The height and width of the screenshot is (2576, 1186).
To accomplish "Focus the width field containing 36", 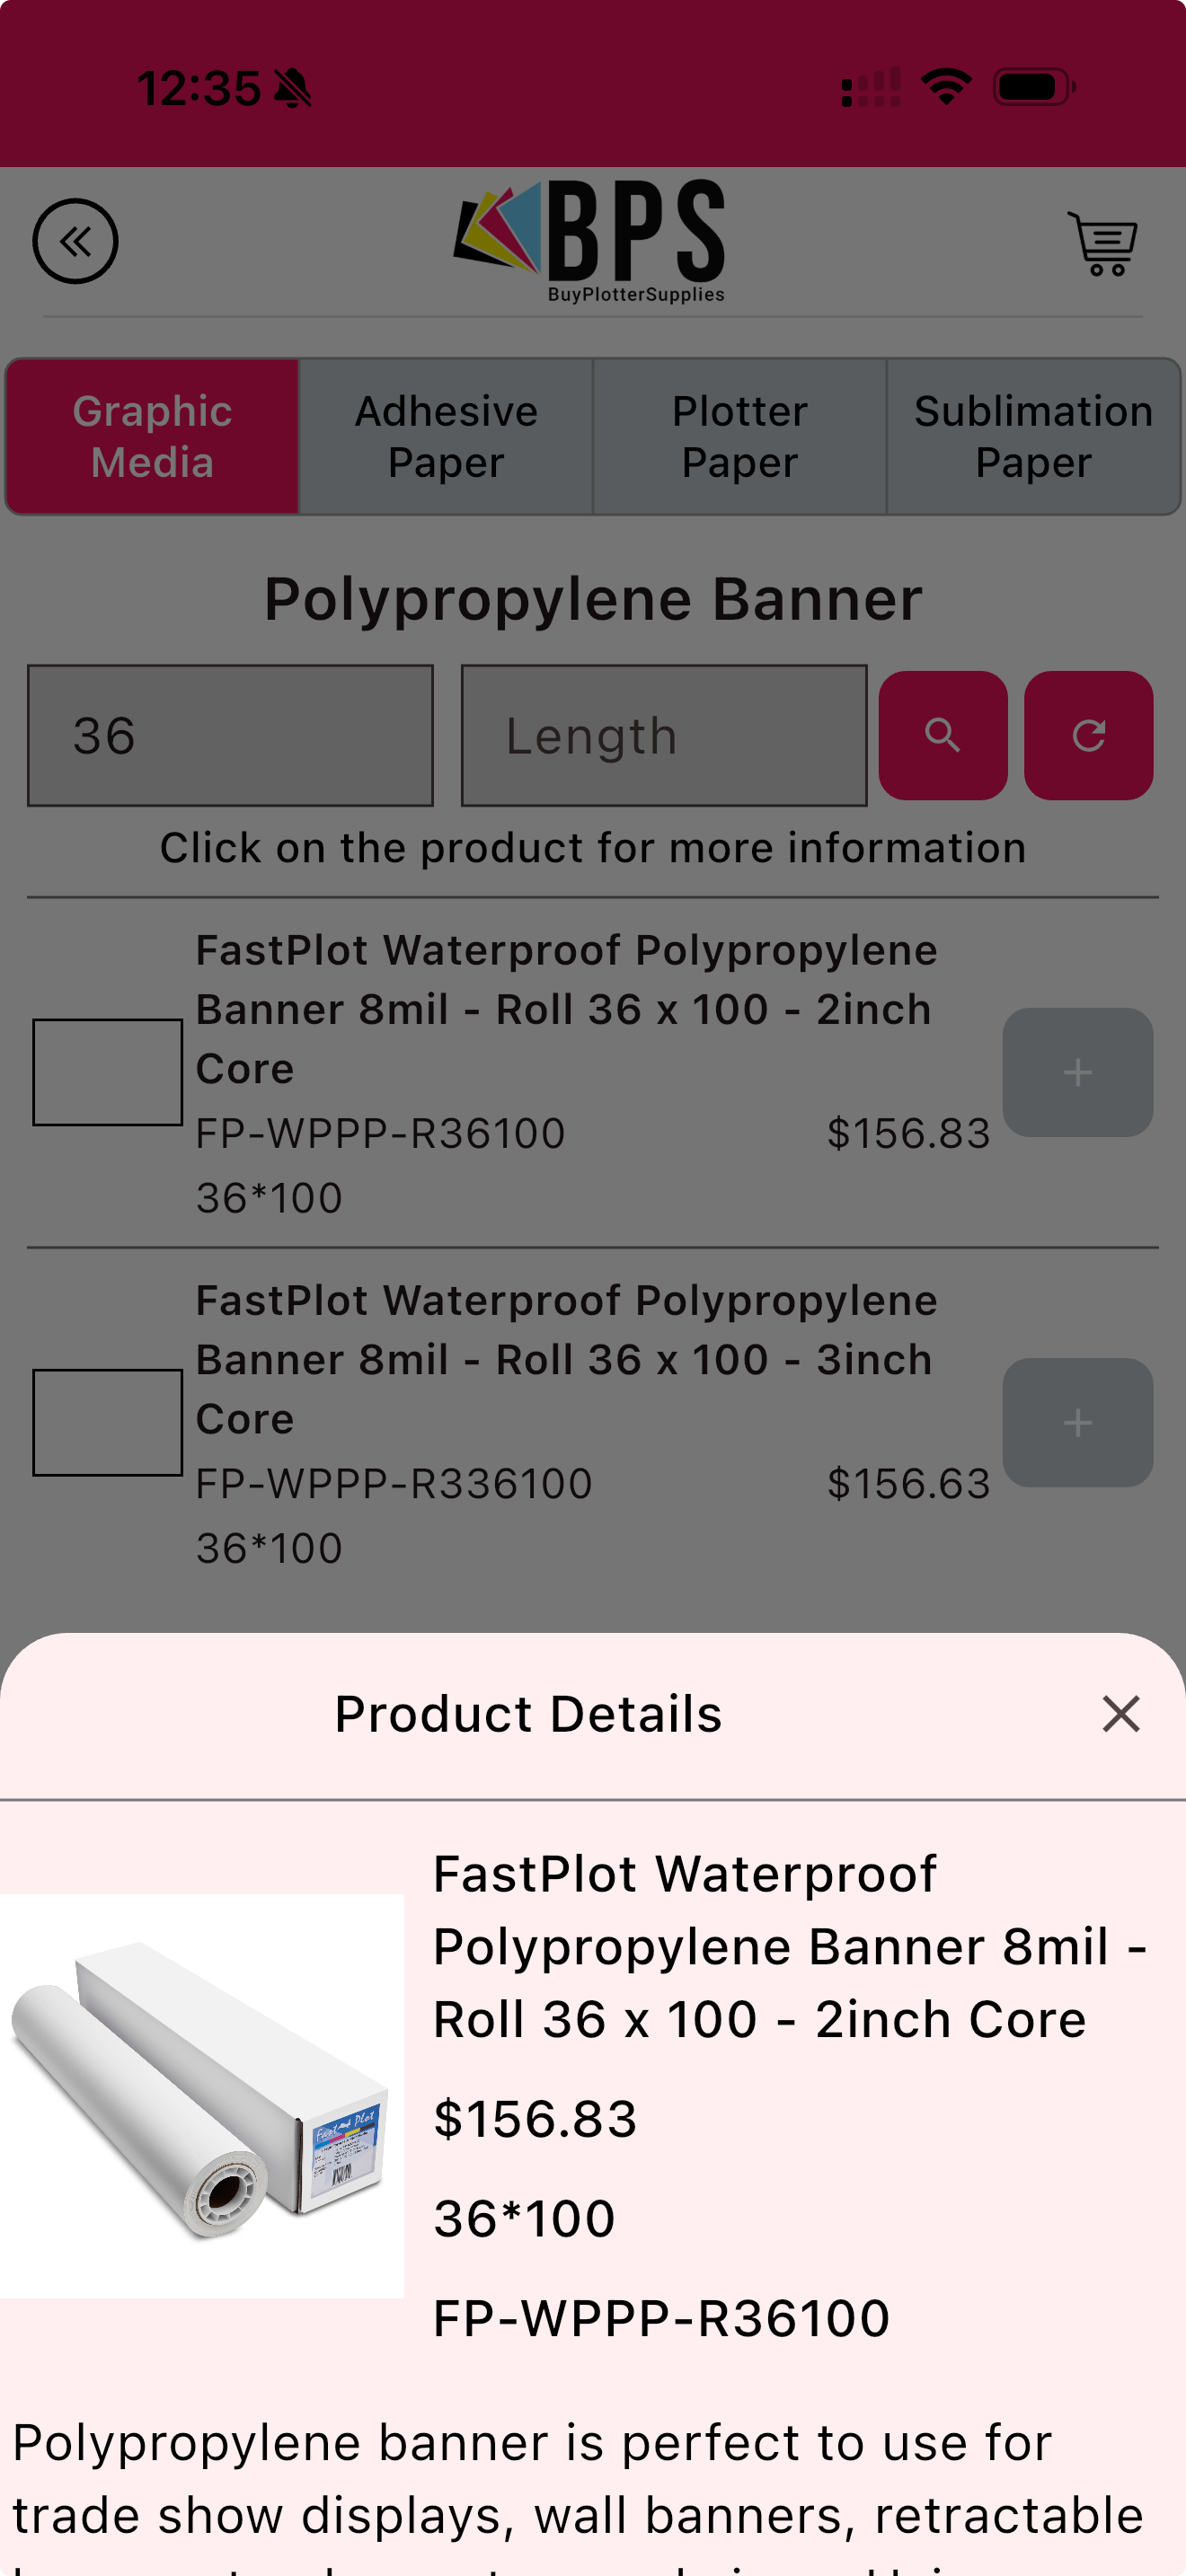I will [230, 735].
